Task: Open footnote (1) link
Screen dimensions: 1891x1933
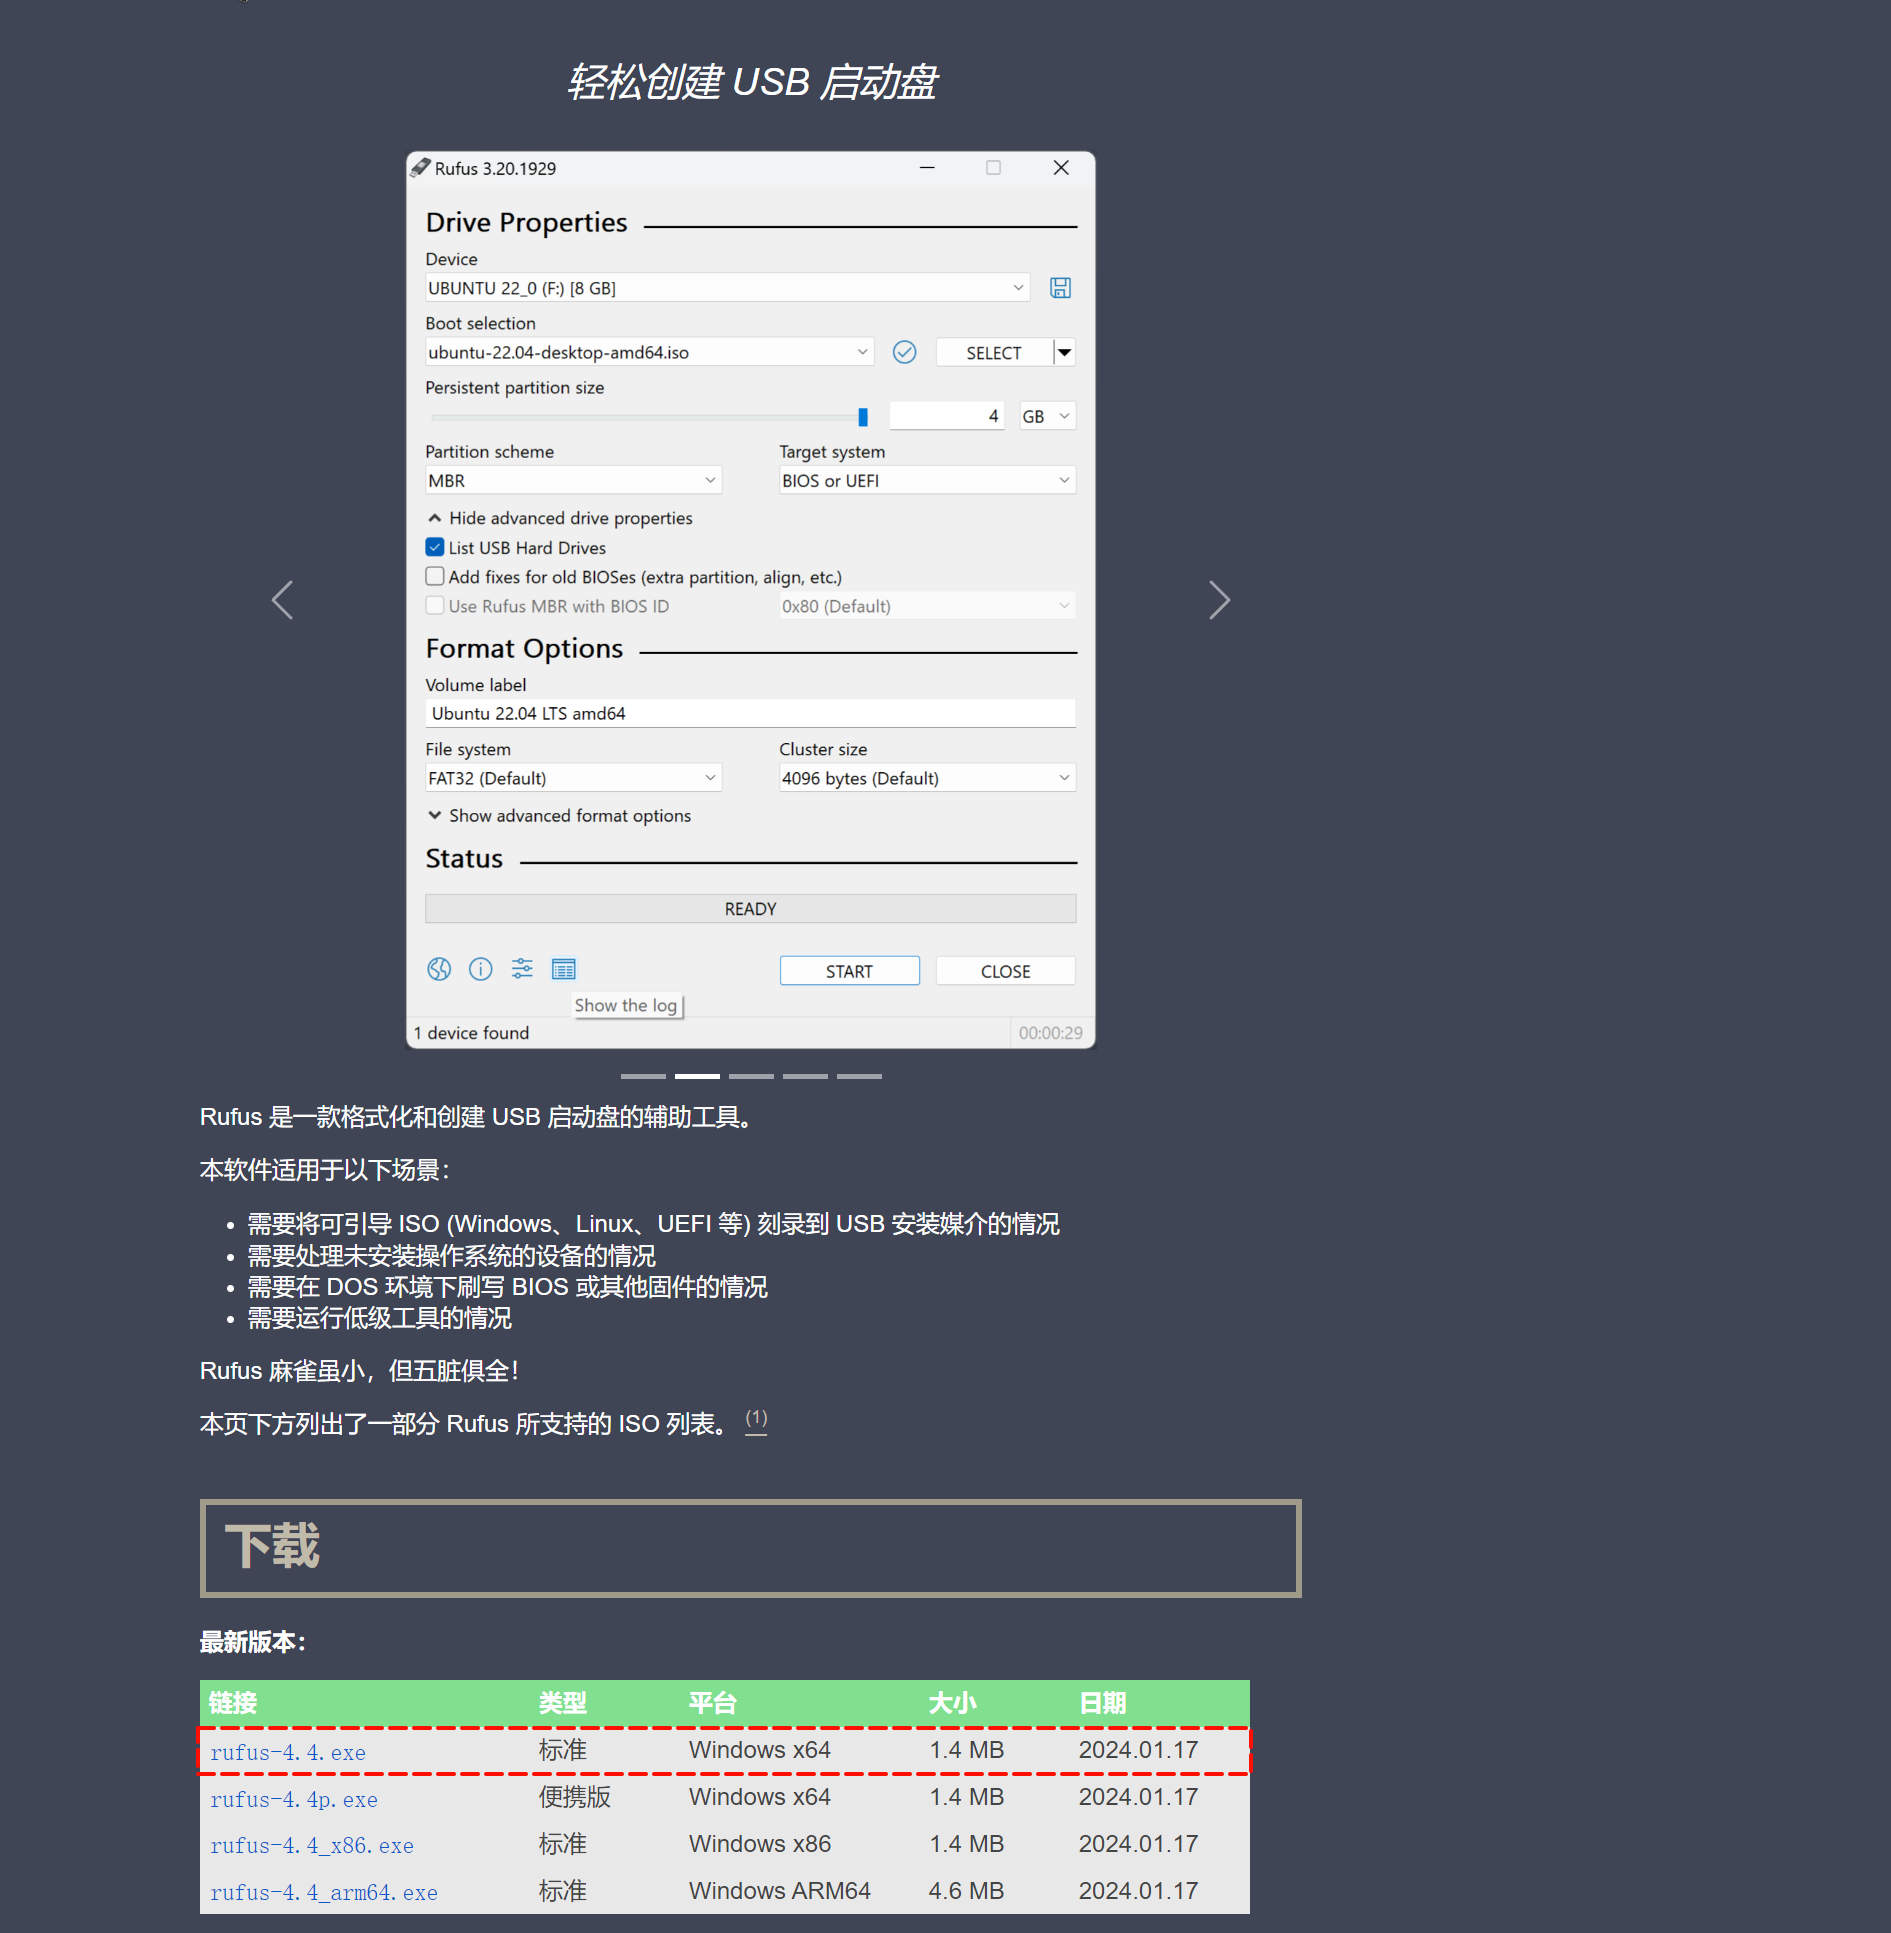Action: (756, 1419)
